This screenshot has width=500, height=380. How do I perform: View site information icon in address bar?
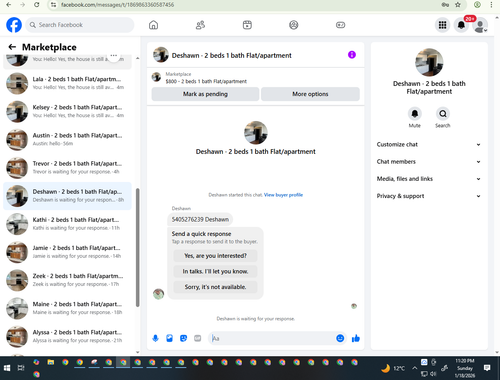point(53,5)
